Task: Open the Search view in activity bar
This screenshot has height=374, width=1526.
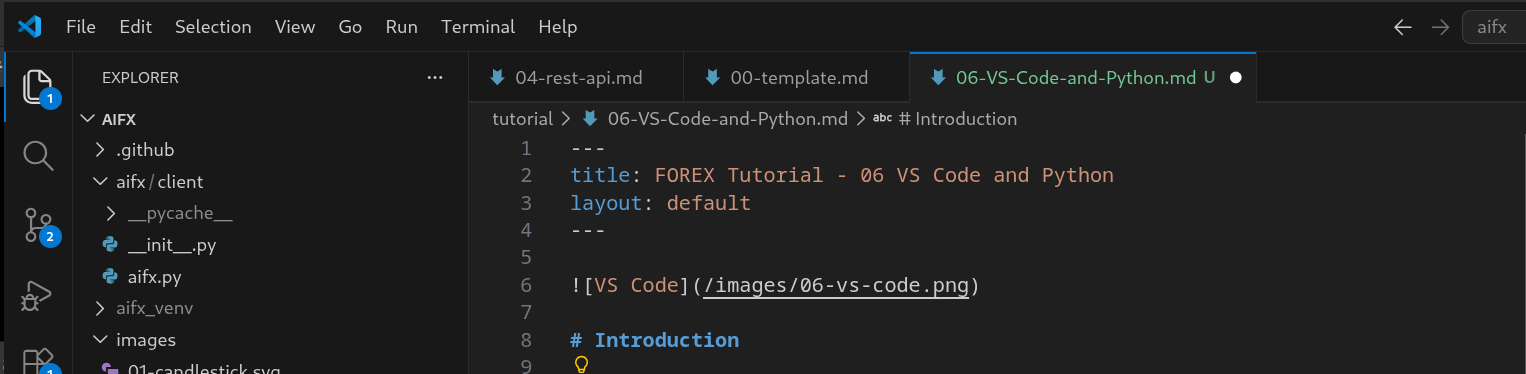Action: 37,155
